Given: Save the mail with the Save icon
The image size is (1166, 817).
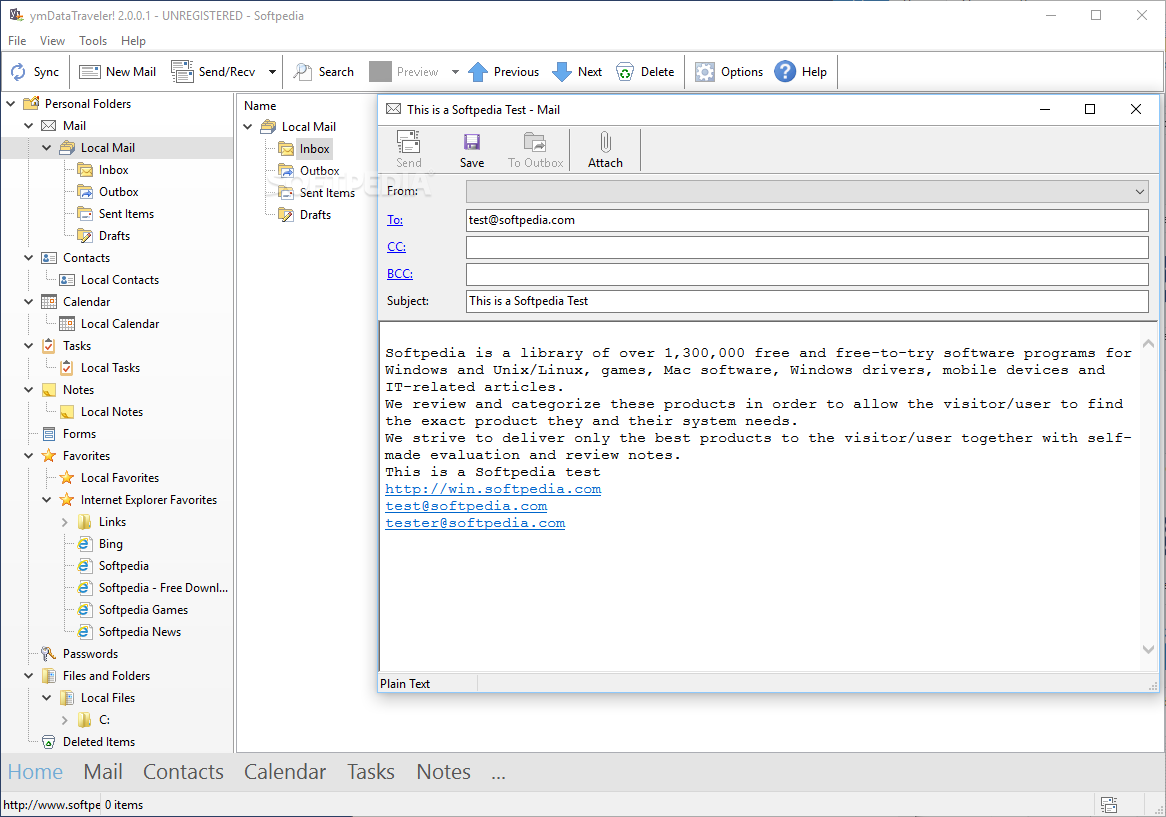Looking at the screenshot, I should 471,142.
